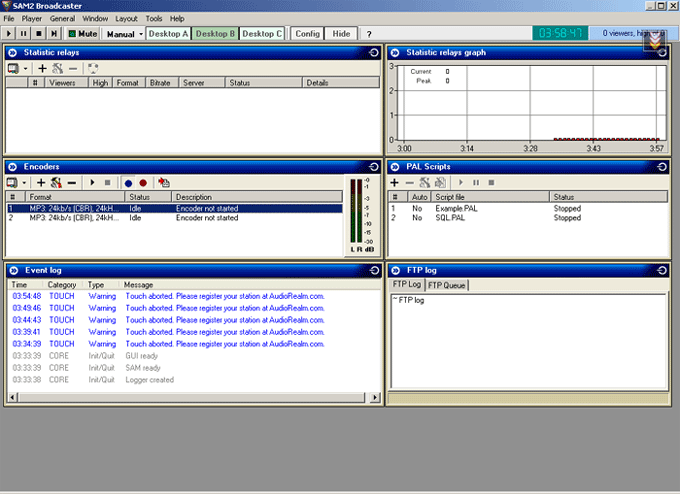Viewport: 680px width, 494px height.
Task: Switch to the Desktop C layout
Action: coord(262,33)
